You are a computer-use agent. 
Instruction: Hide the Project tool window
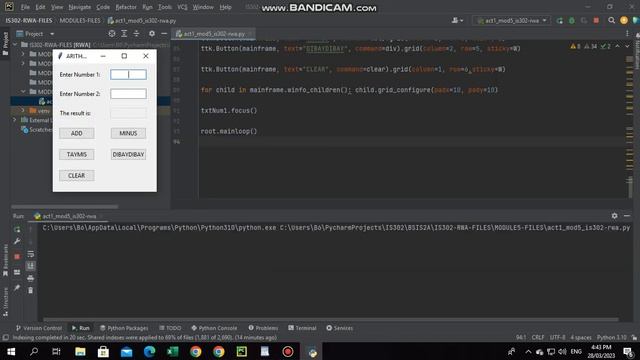[164, 34]
